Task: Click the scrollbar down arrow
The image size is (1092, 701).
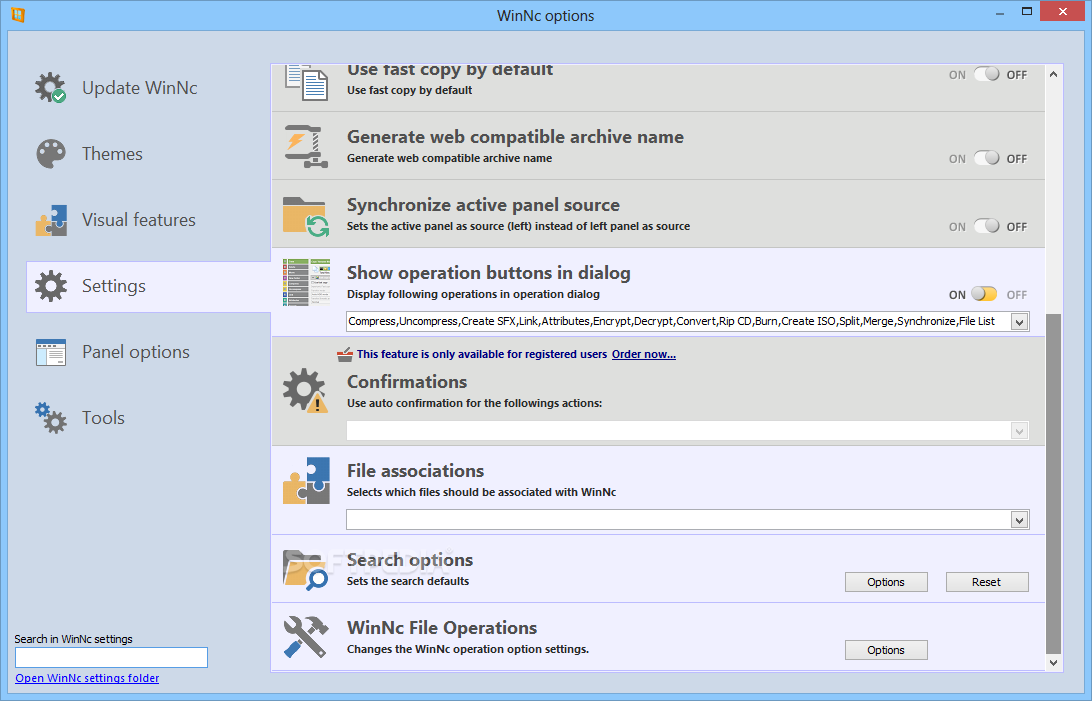Action: (x=1054, y=663)
